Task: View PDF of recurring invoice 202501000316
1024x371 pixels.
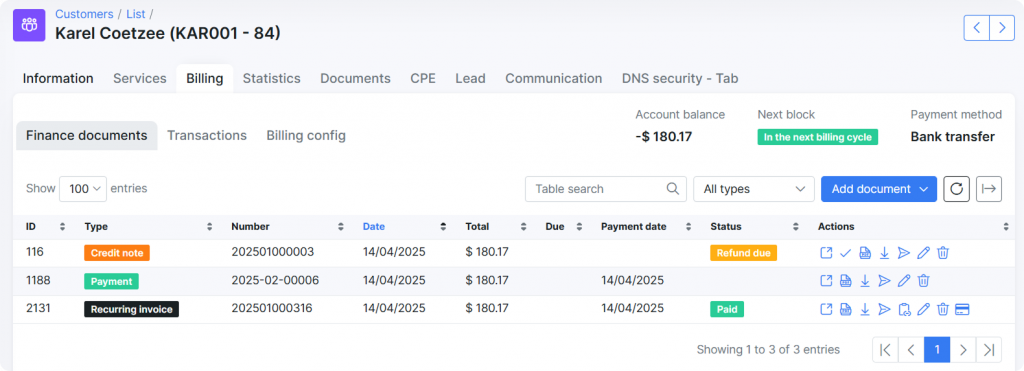Action: tap(846, 309)
